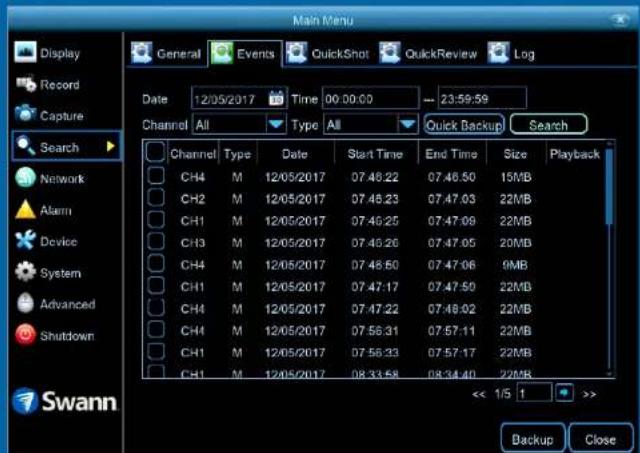
Task: Open the Network menu item
Action: pos(50,178)
